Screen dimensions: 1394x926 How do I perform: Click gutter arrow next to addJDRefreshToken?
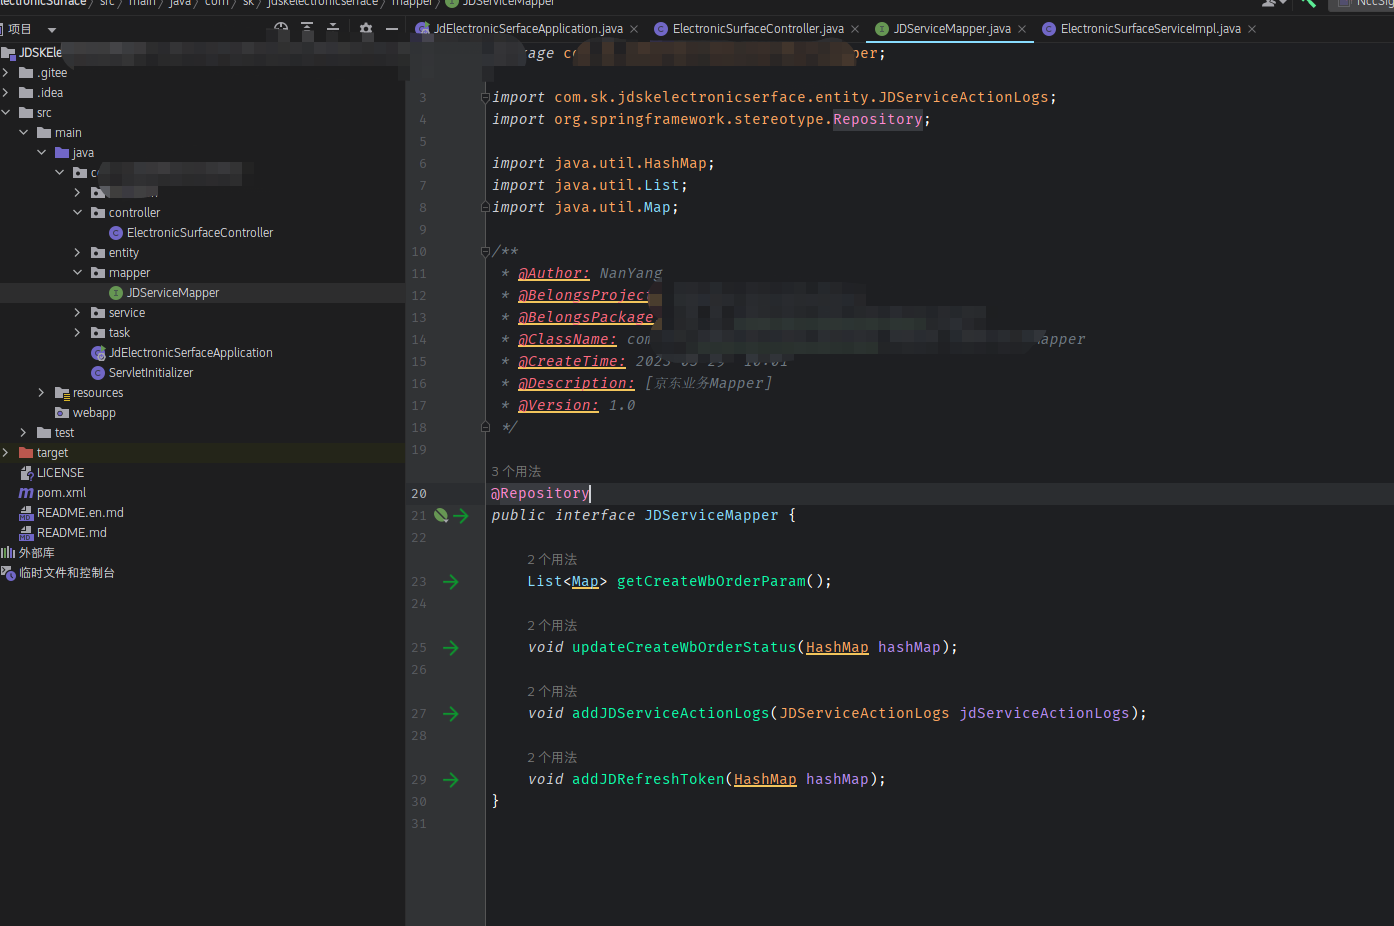tap(451, 780)
